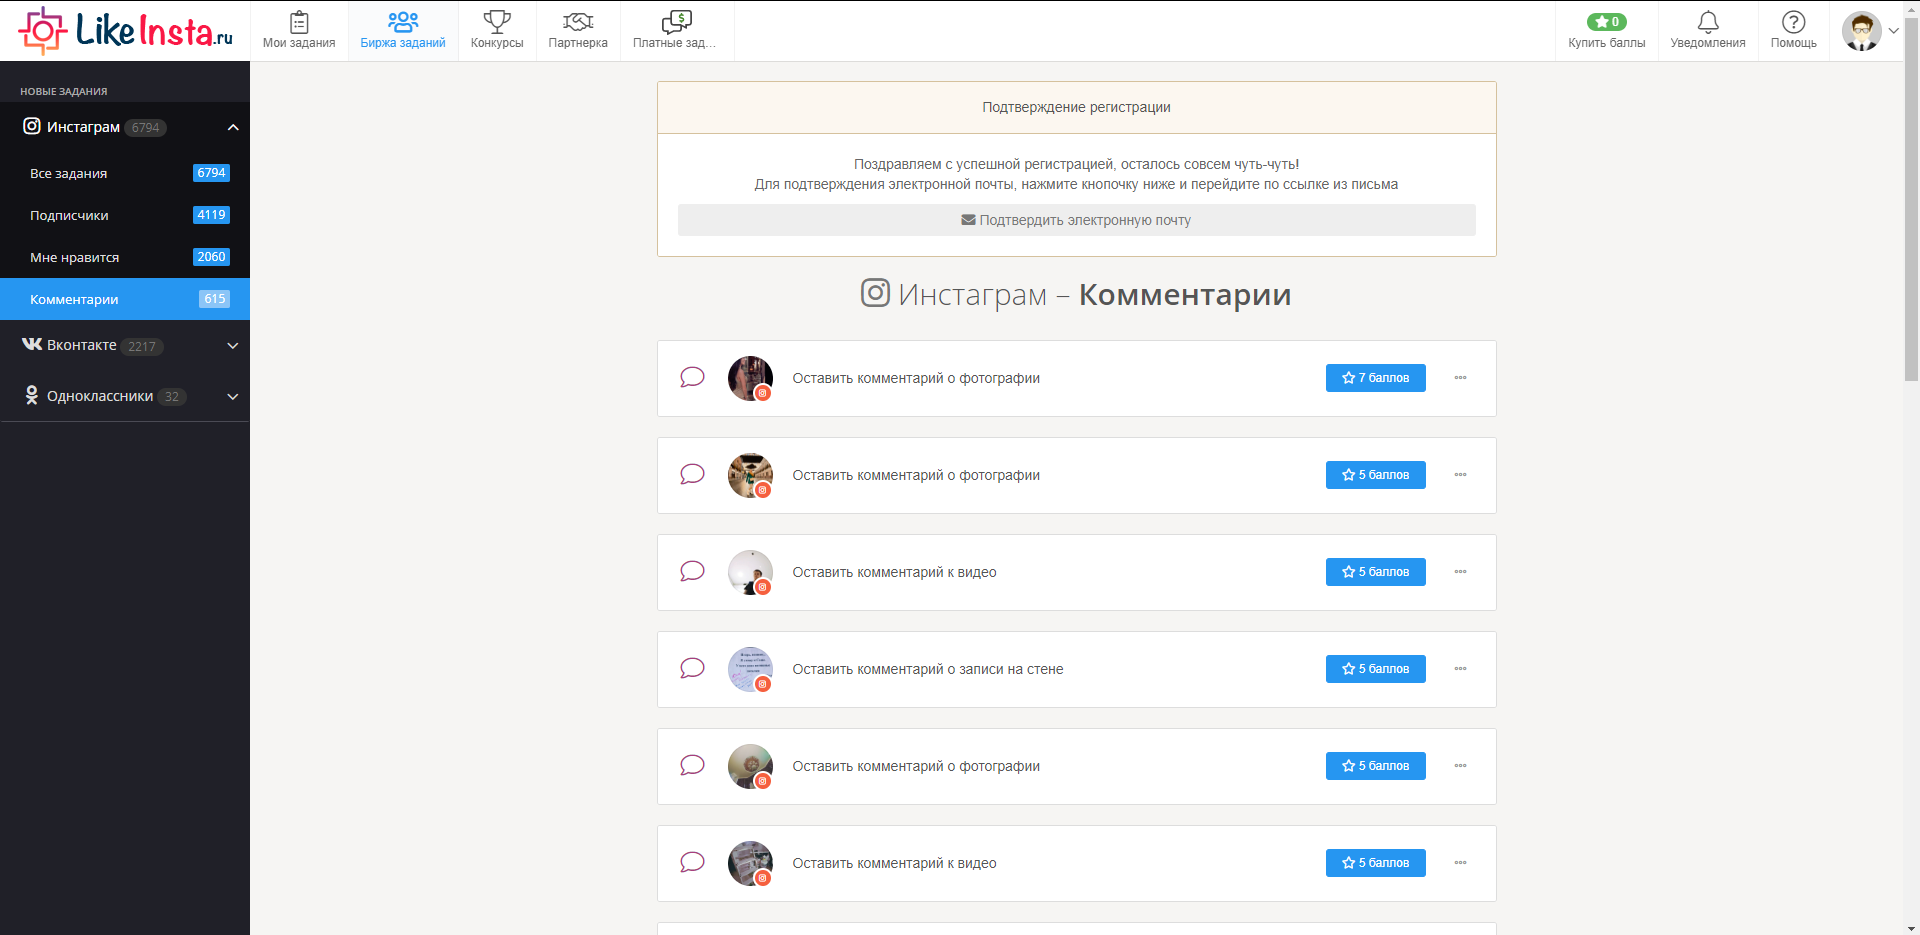Click the Instagram icon in sidebar

32,126
